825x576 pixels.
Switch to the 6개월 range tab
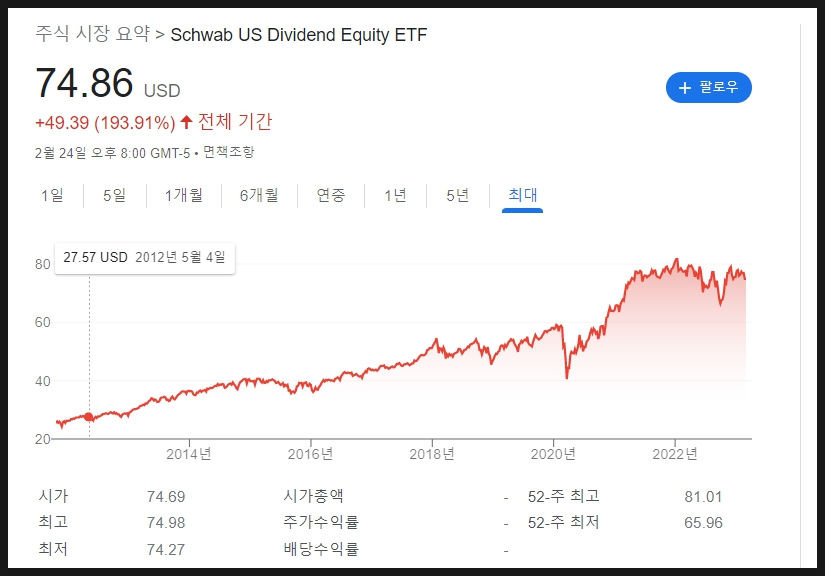pos(259,195)
